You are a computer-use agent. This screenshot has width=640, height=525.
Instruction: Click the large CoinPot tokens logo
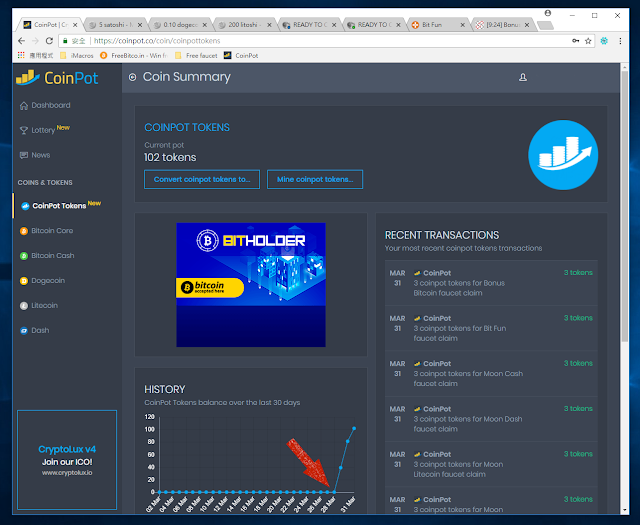(x=563, y=155)
